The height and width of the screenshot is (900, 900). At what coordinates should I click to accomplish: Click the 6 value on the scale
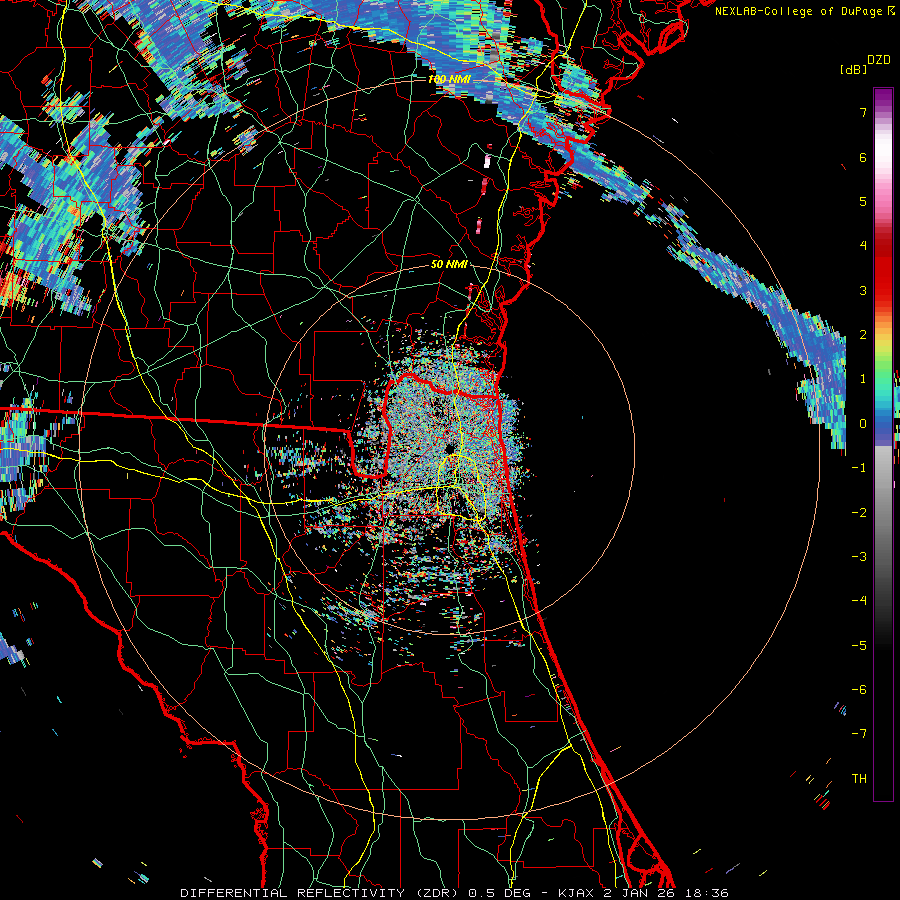[x=862, y=157]
